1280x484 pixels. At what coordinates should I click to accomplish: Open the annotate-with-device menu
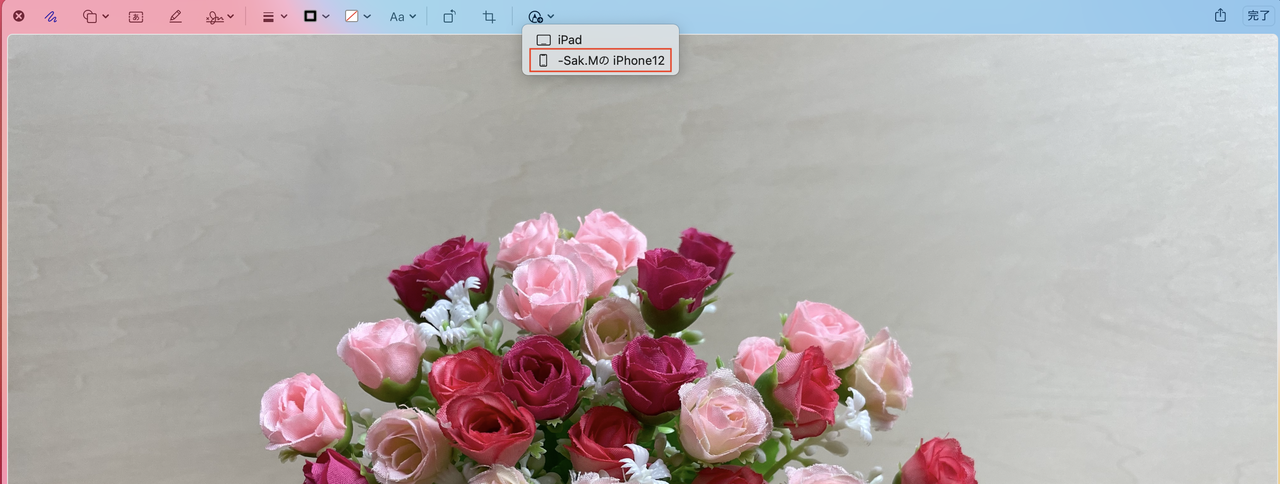(x=541, y=17)
